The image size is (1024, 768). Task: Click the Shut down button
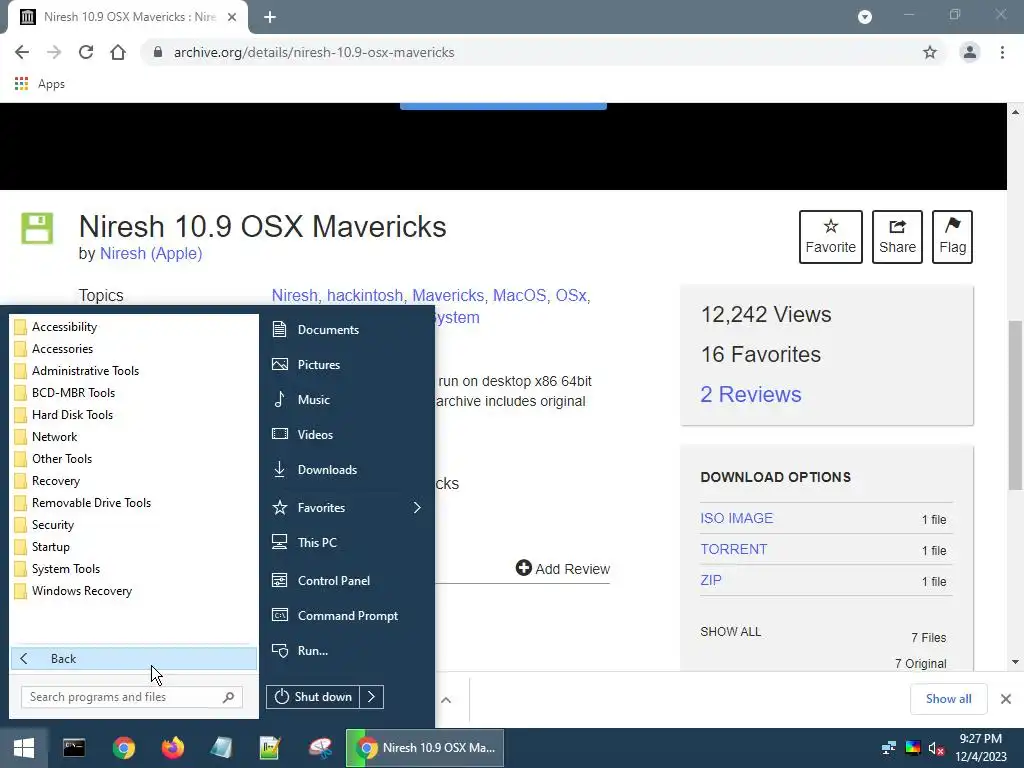tap(313, 697)
